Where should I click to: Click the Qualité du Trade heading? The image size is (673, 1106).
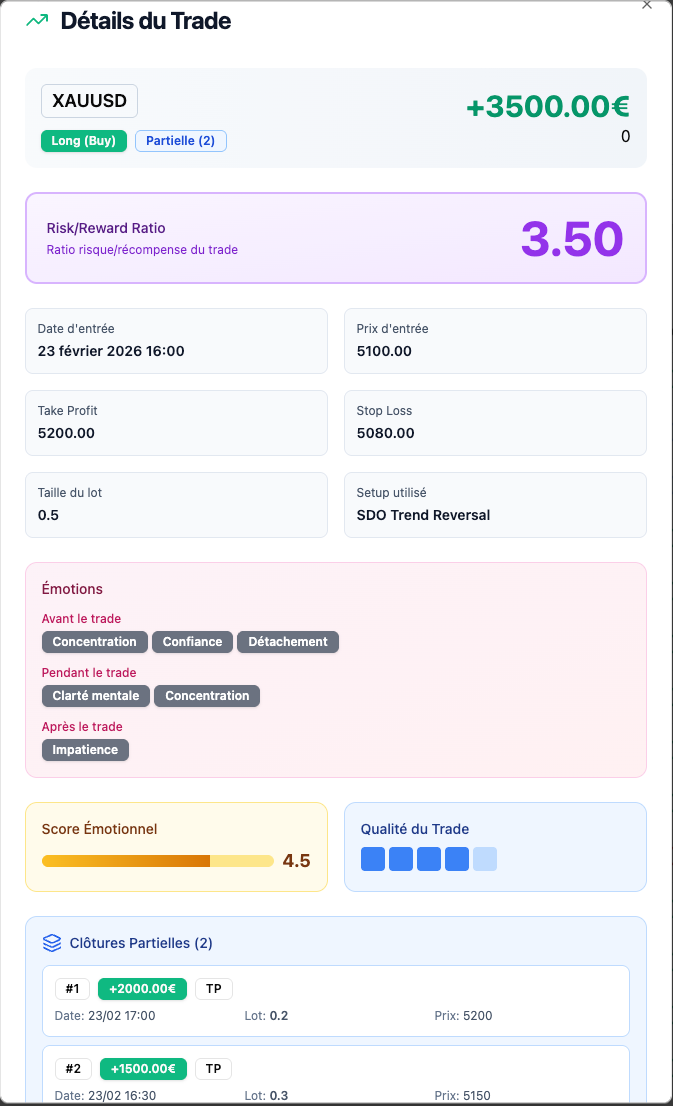click(415, 830)
